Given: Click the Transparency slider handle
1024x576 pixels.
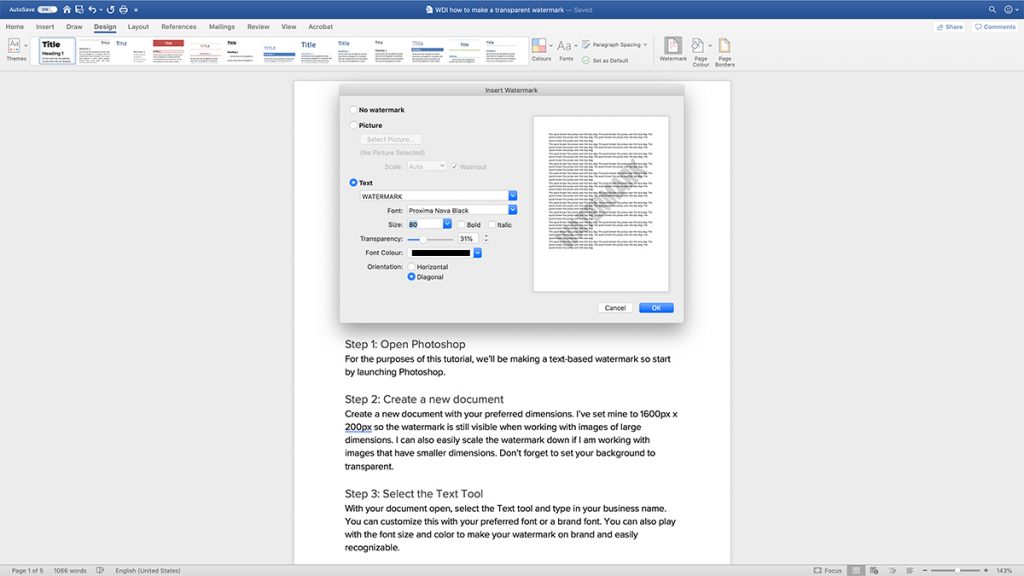Looking at the screenshot, I should pyautogui.click(x=423, y=239).
